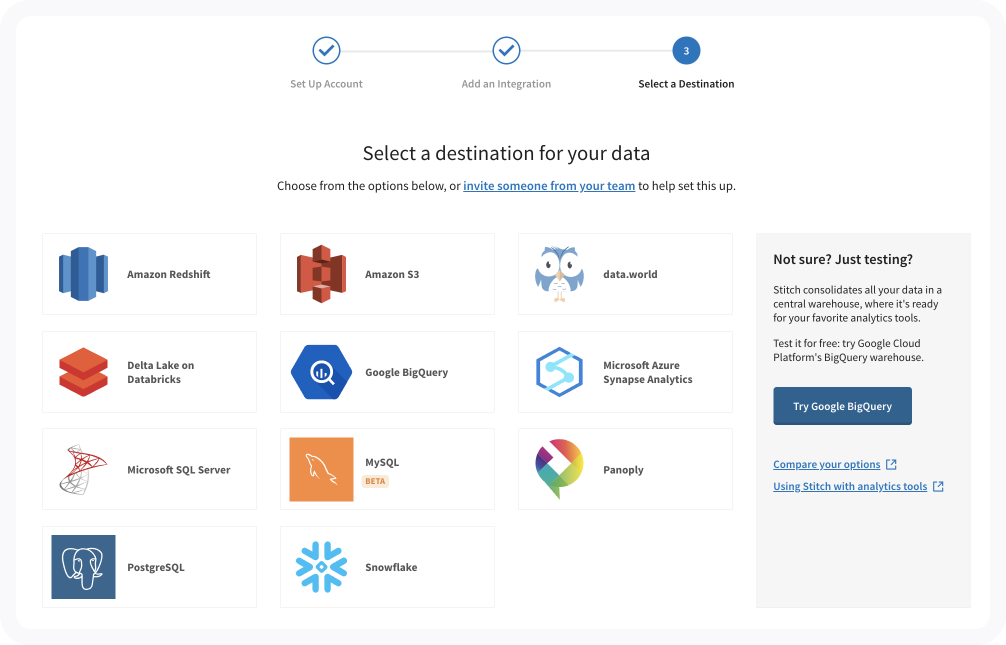This screenshot has width=1006, height=645.
Task: Click the Add an Integration checkmark step
Action: click(506, 51)
